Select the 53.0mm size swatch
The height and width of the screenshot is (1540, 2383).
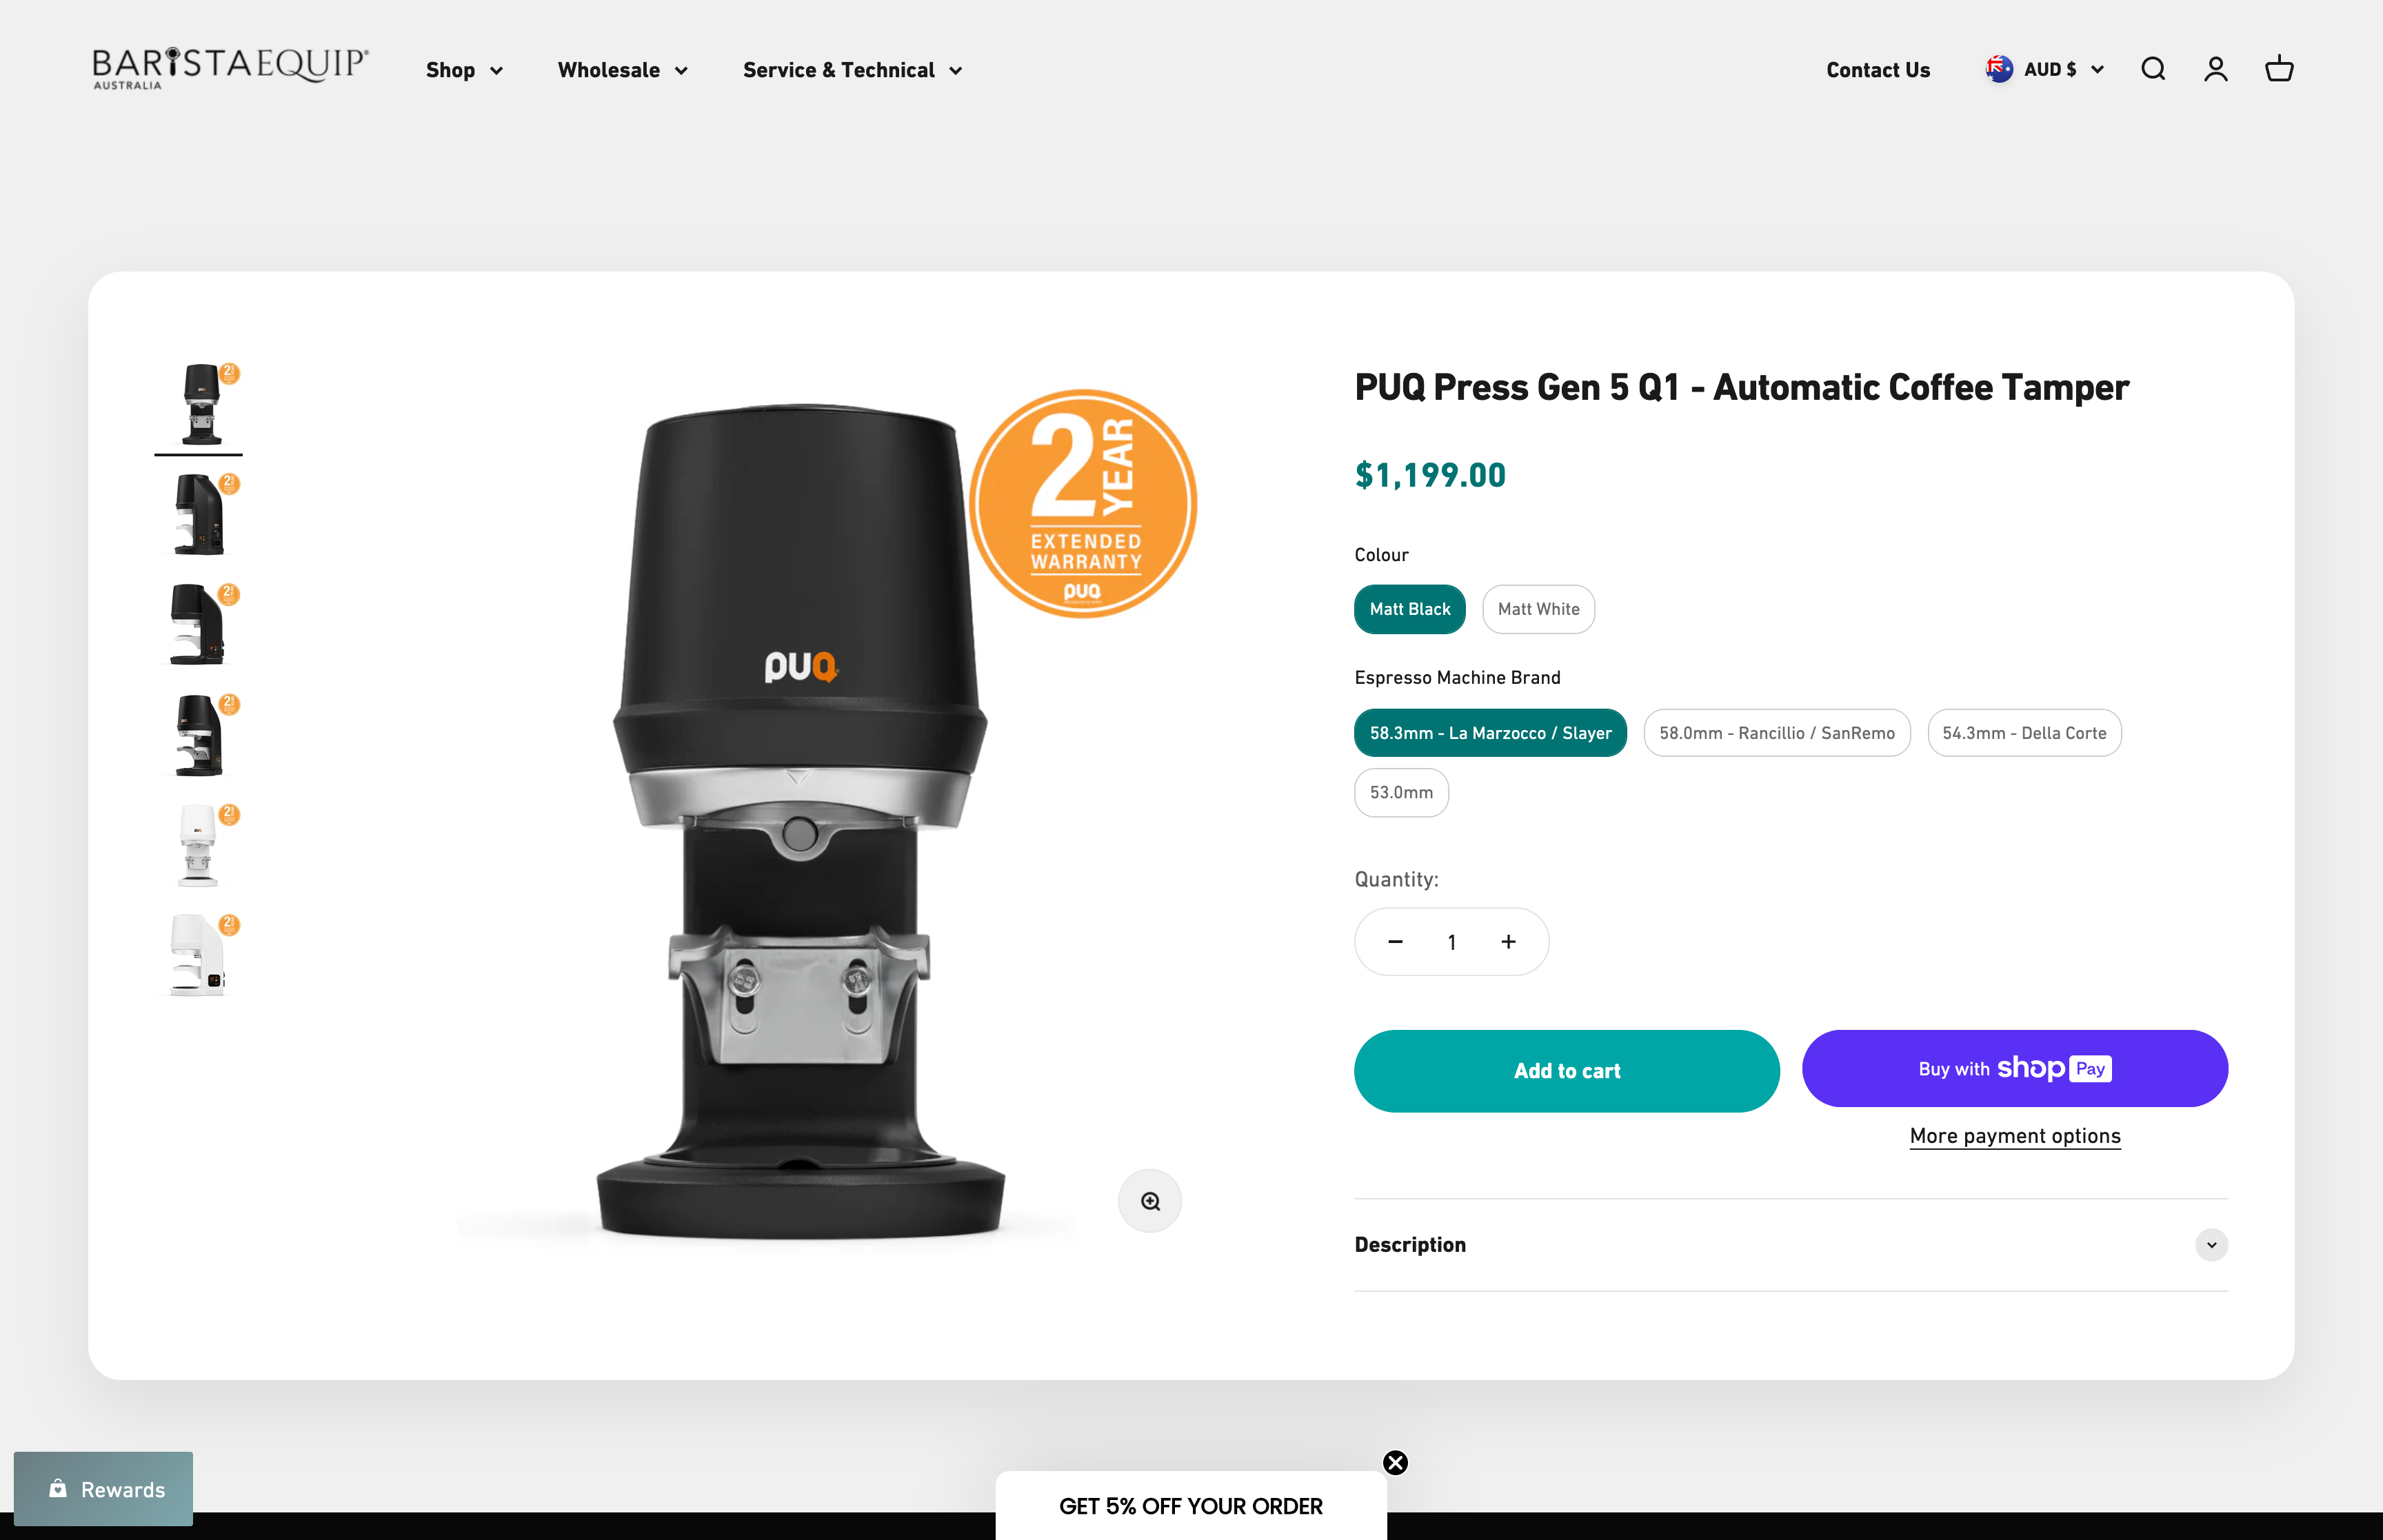point(1401,792)
